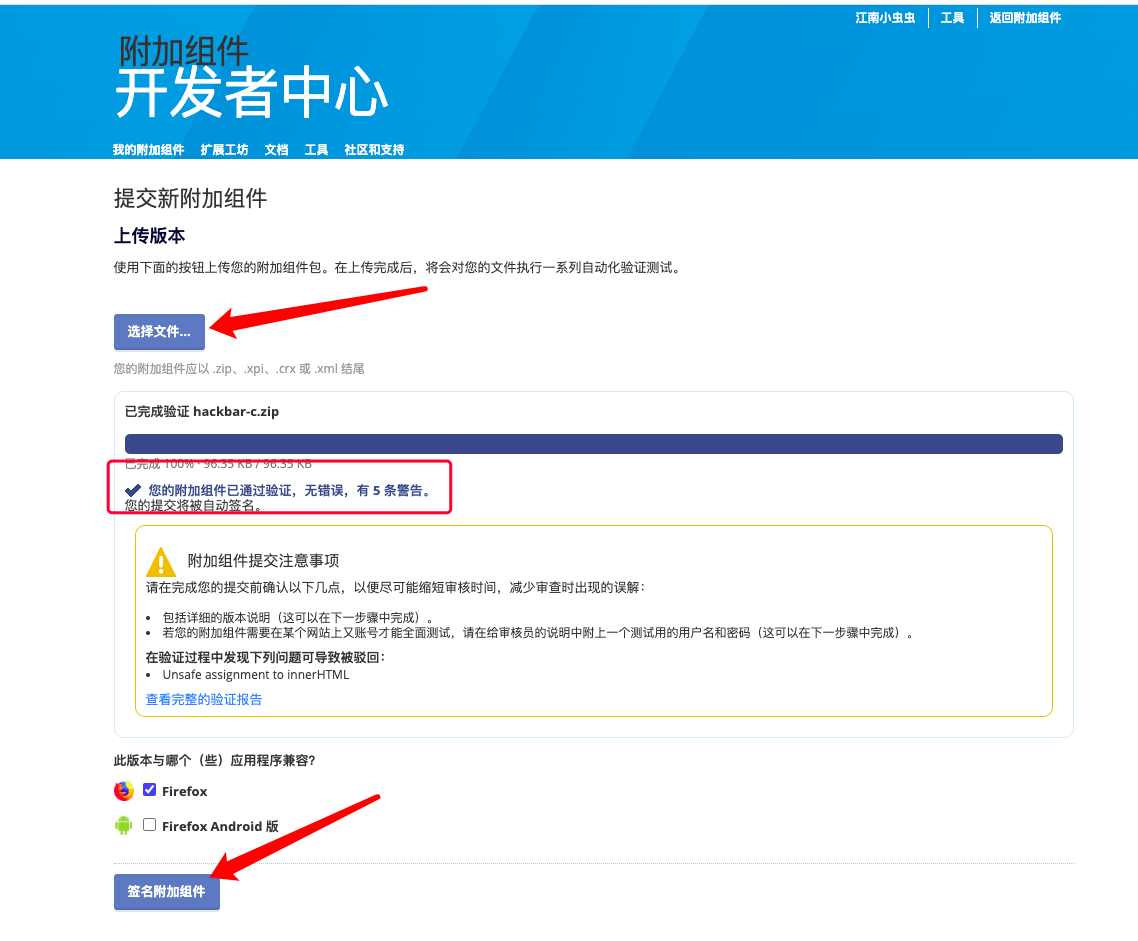Click the validation result message text

[290, 490]
